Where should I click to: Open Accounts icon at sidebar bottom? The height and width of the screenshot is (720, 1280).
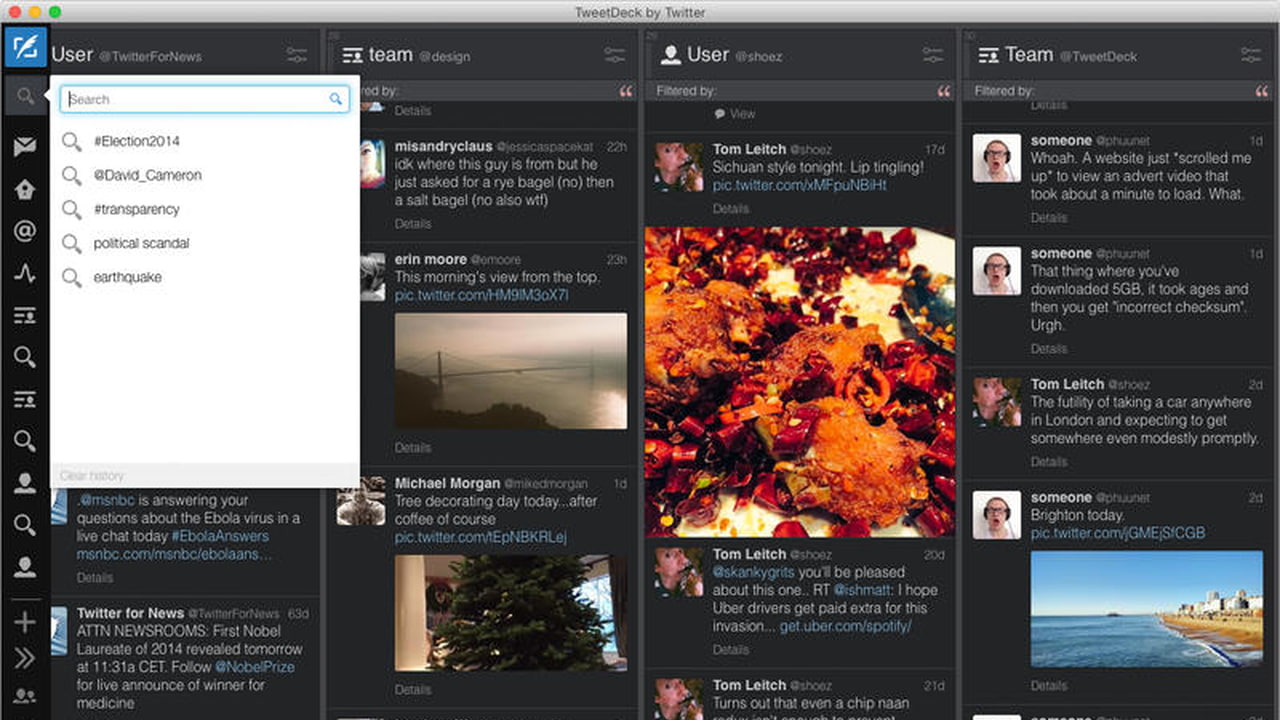point(25,697)
